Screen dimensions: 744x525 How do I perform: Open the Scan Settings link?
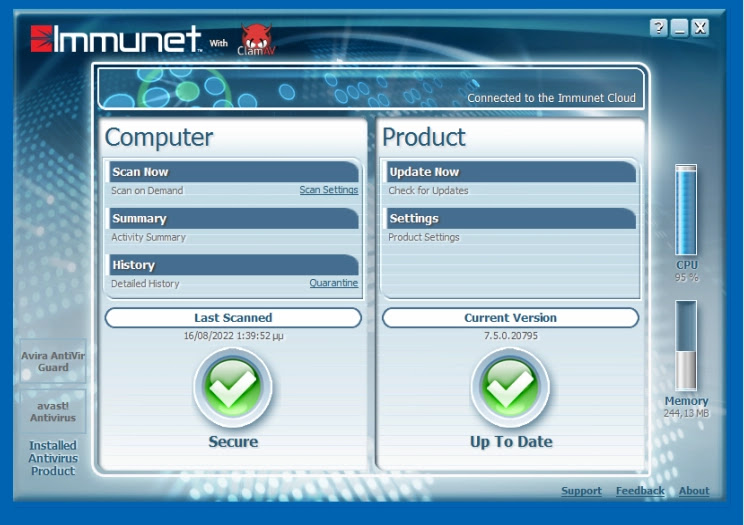[x=329, y=190]
